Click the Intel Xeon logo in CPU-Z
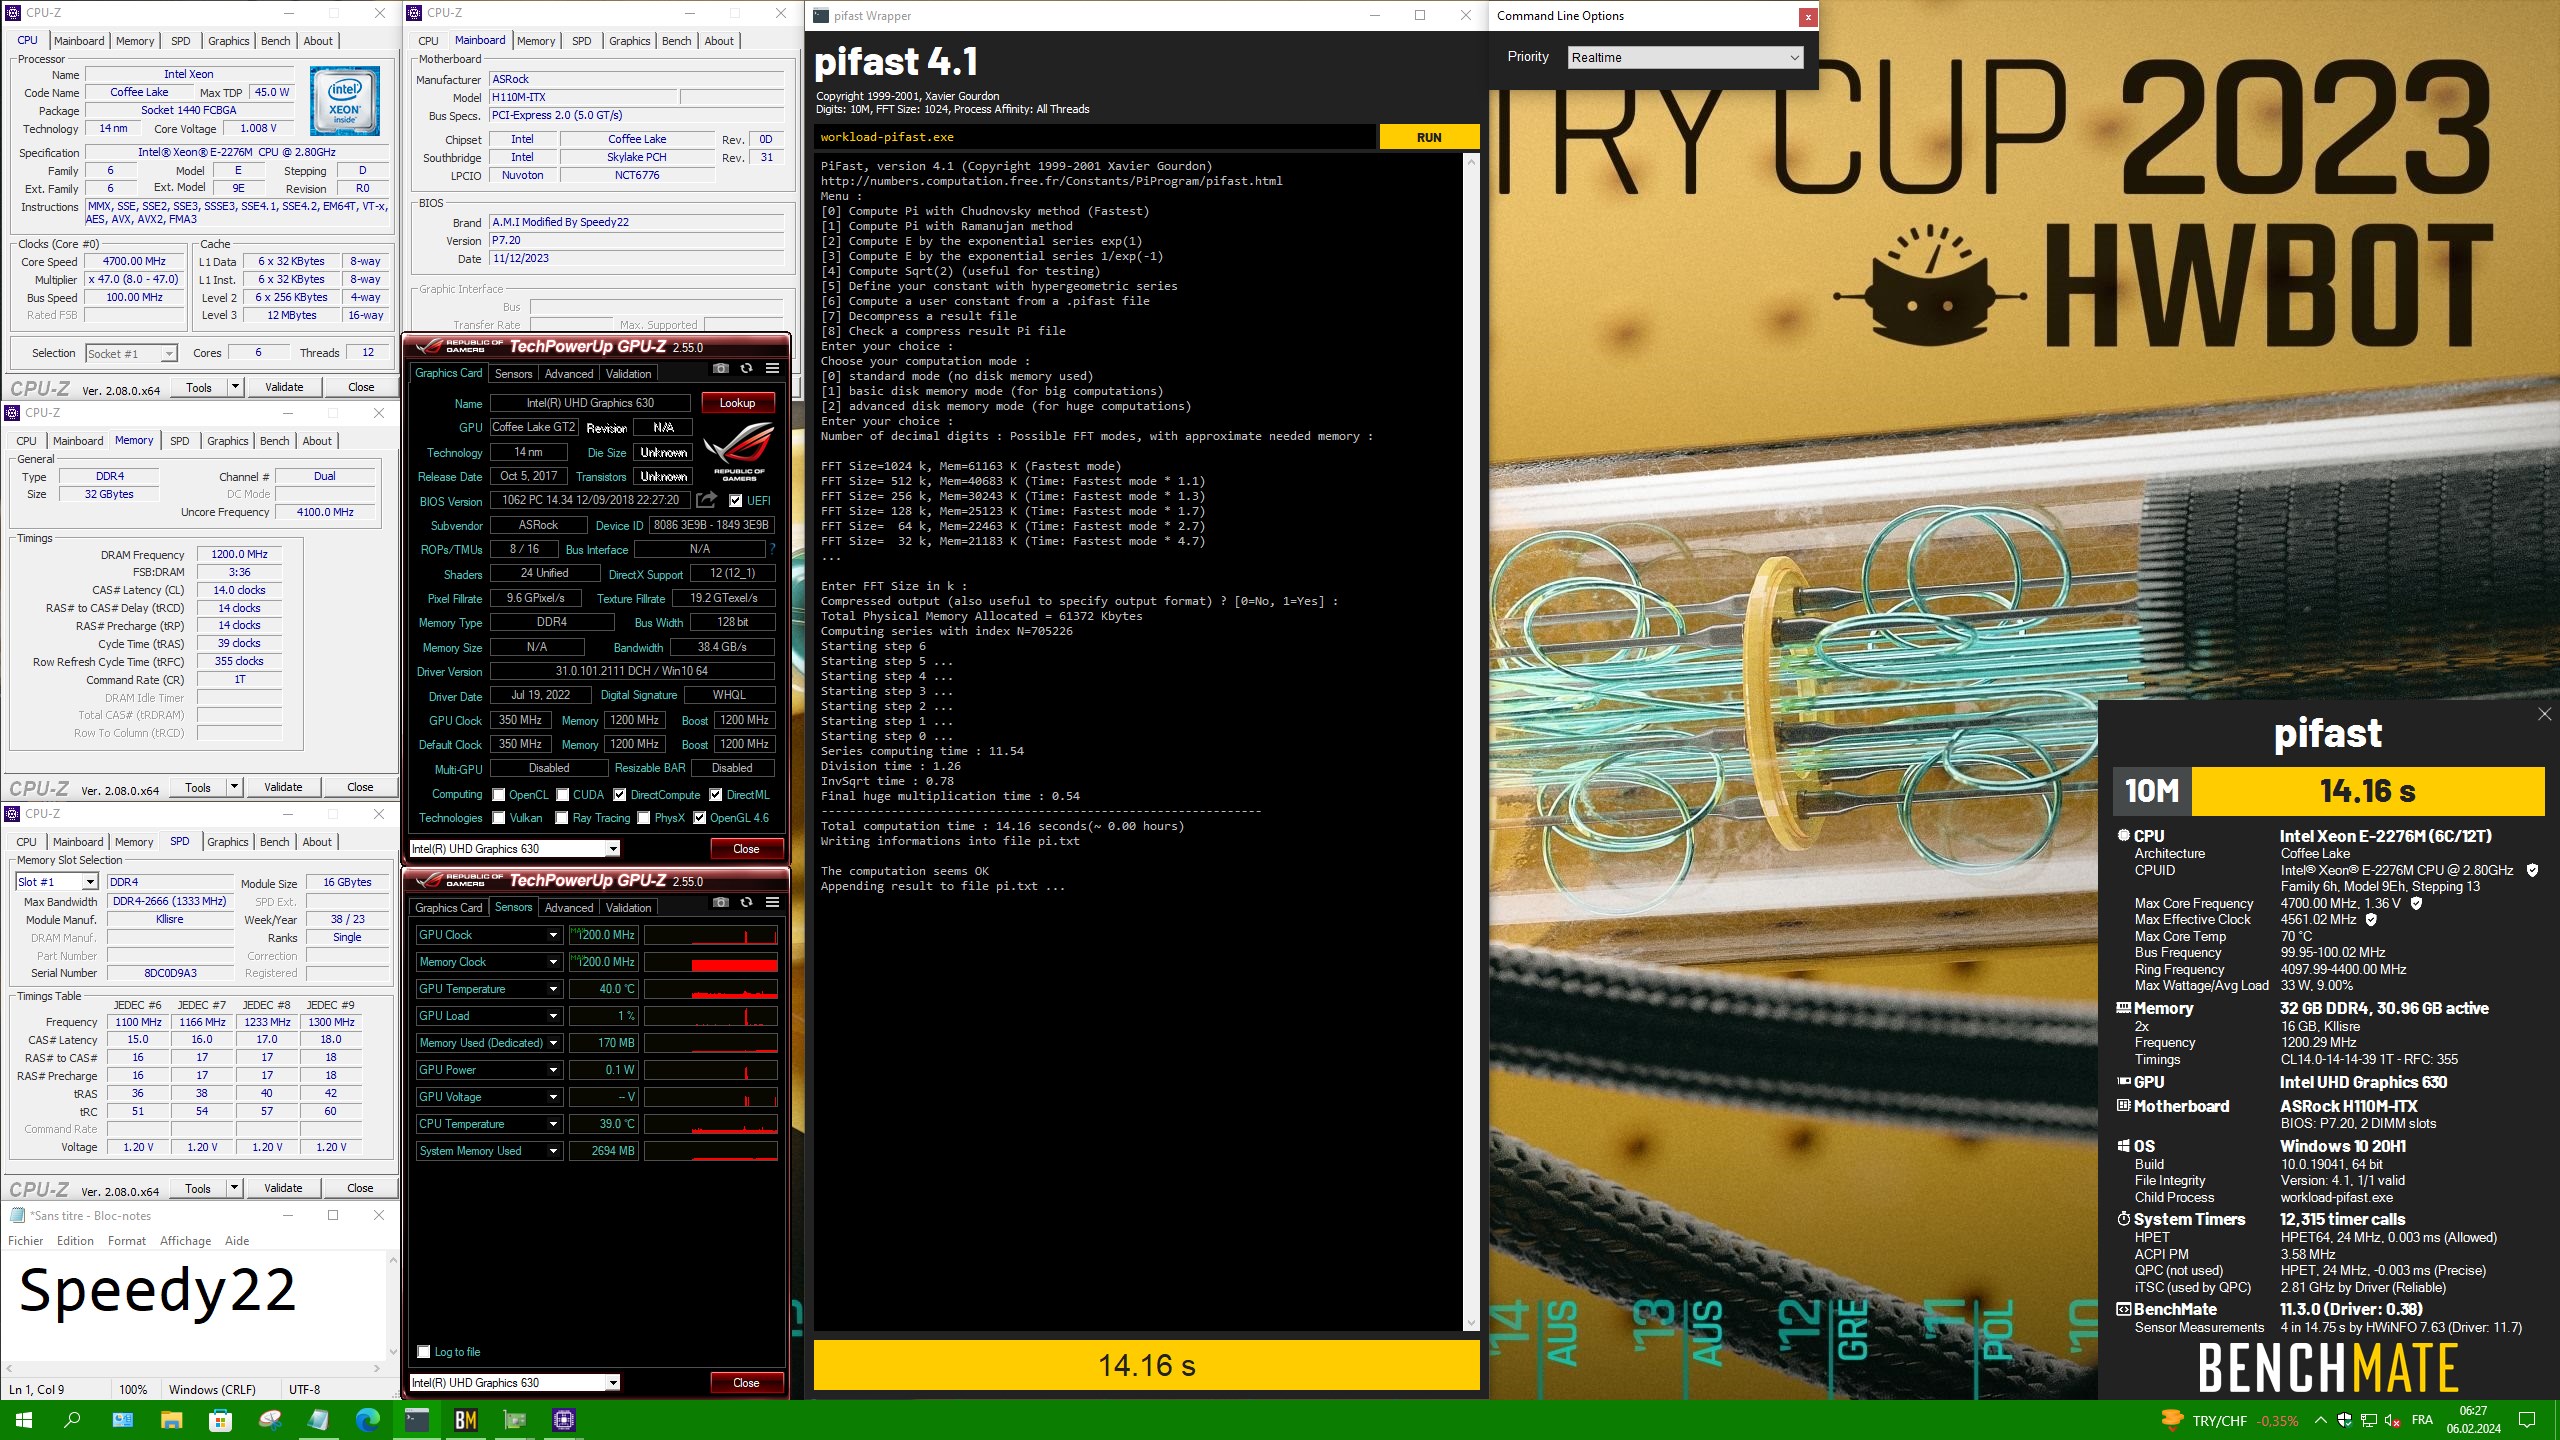2560x1440 pixels. pyautogui.click(x=344, y=101)
